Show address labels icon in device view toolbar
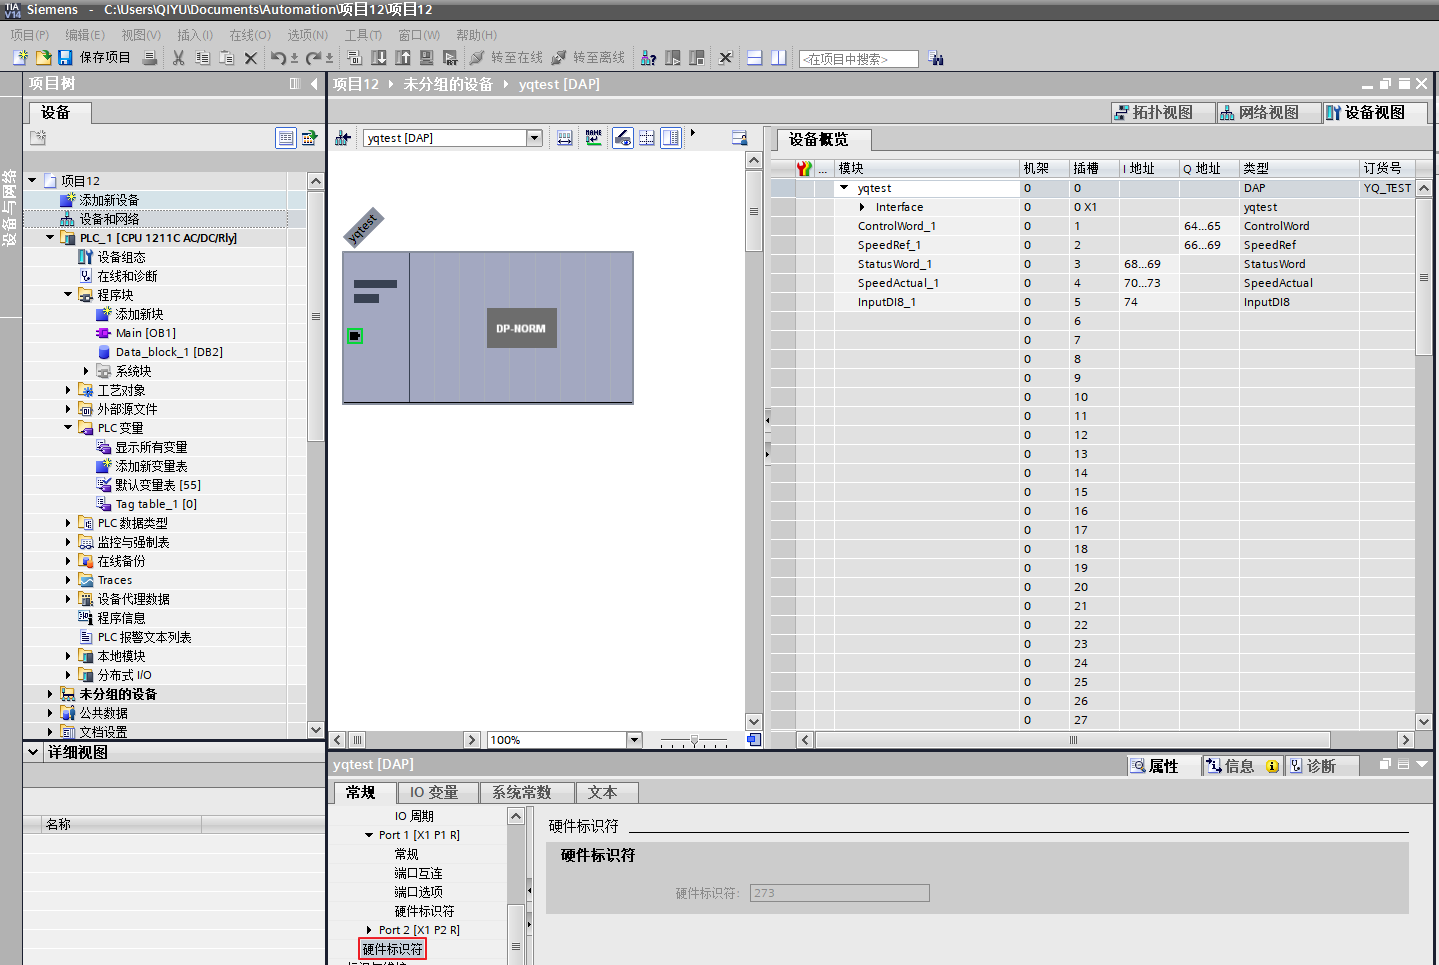Screen dimensions: 1439x965 (x=565, y=138)
